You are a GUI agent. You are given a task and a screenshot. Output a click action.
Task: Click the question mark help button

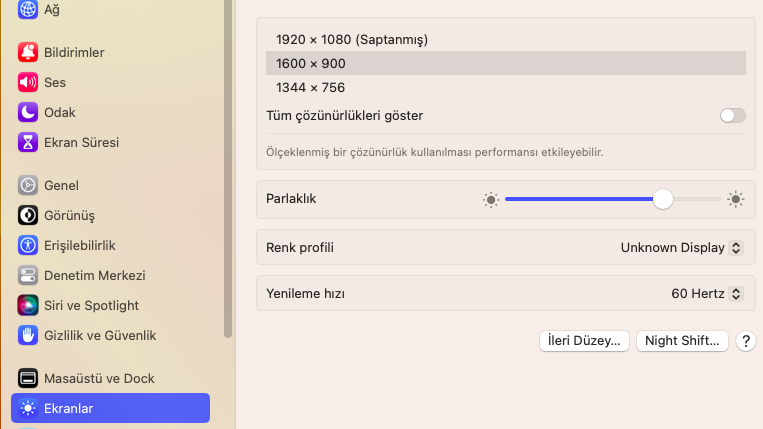click(745, 341)
